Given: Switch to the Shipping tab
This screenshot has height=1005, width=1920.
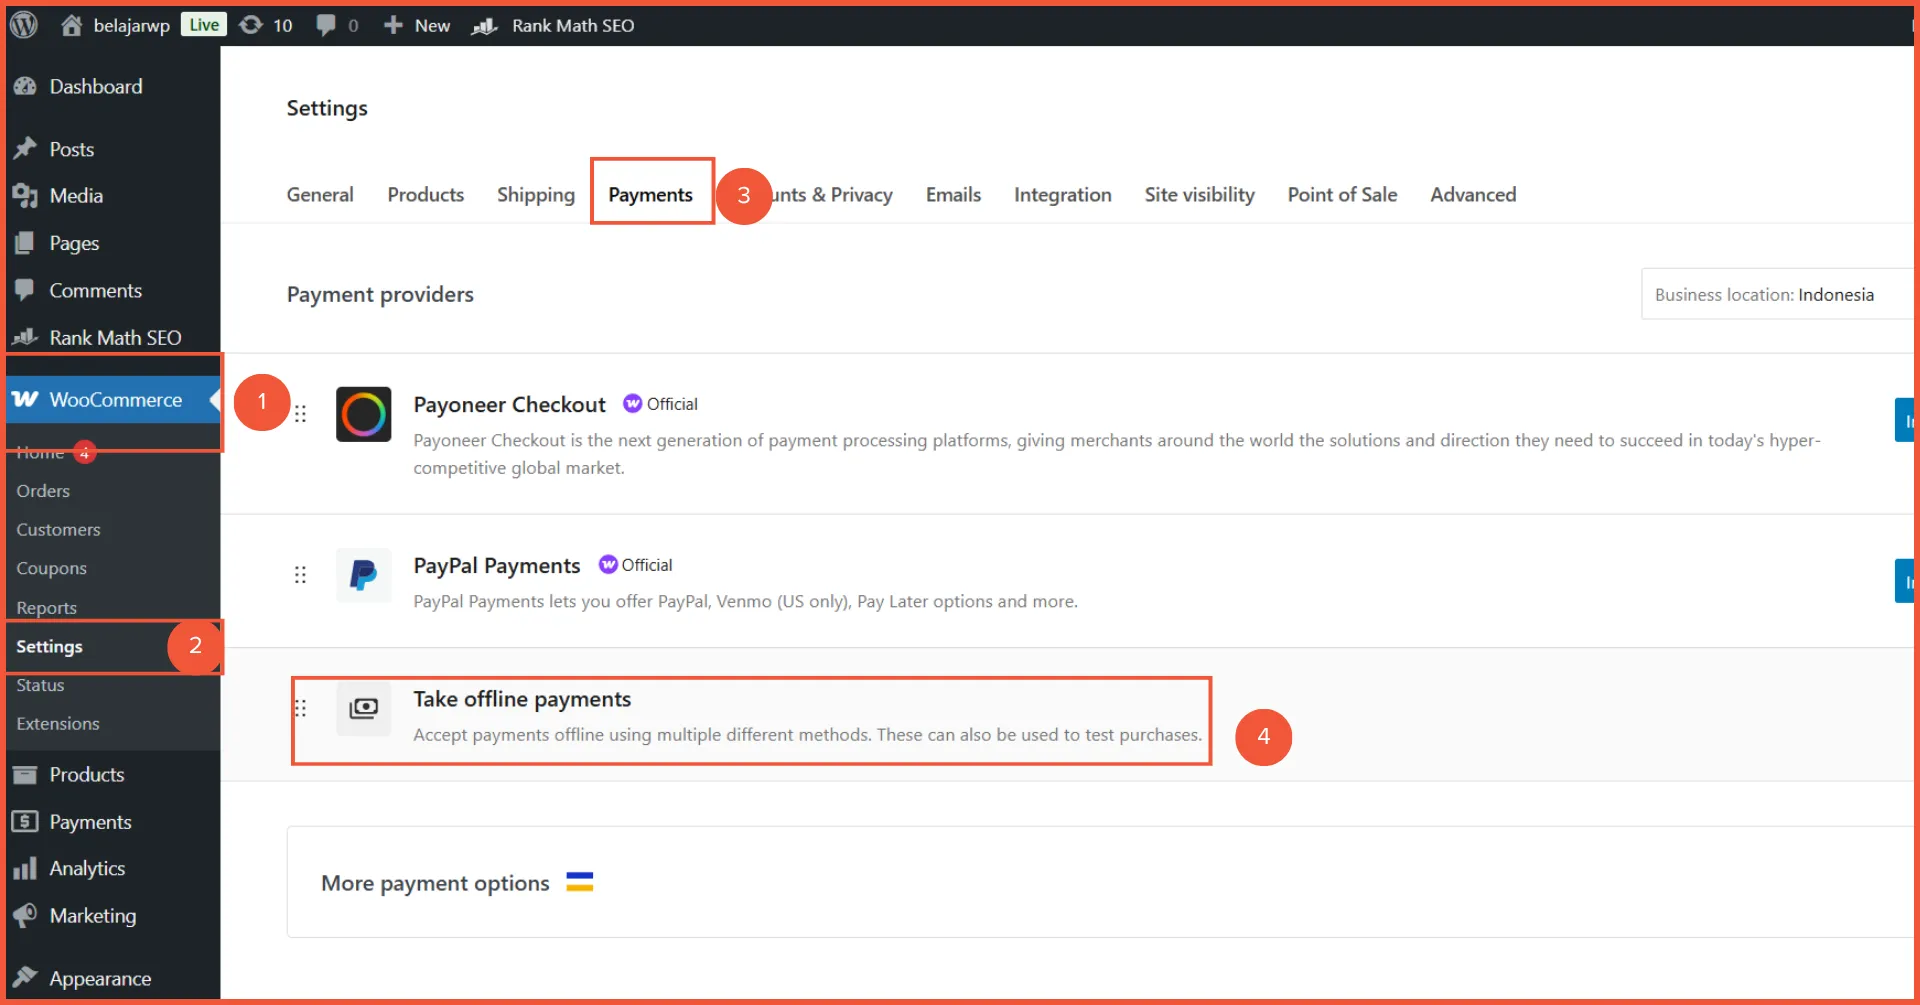Looking at the screenshot, I should pyautogui.click(x=535, y=194).
